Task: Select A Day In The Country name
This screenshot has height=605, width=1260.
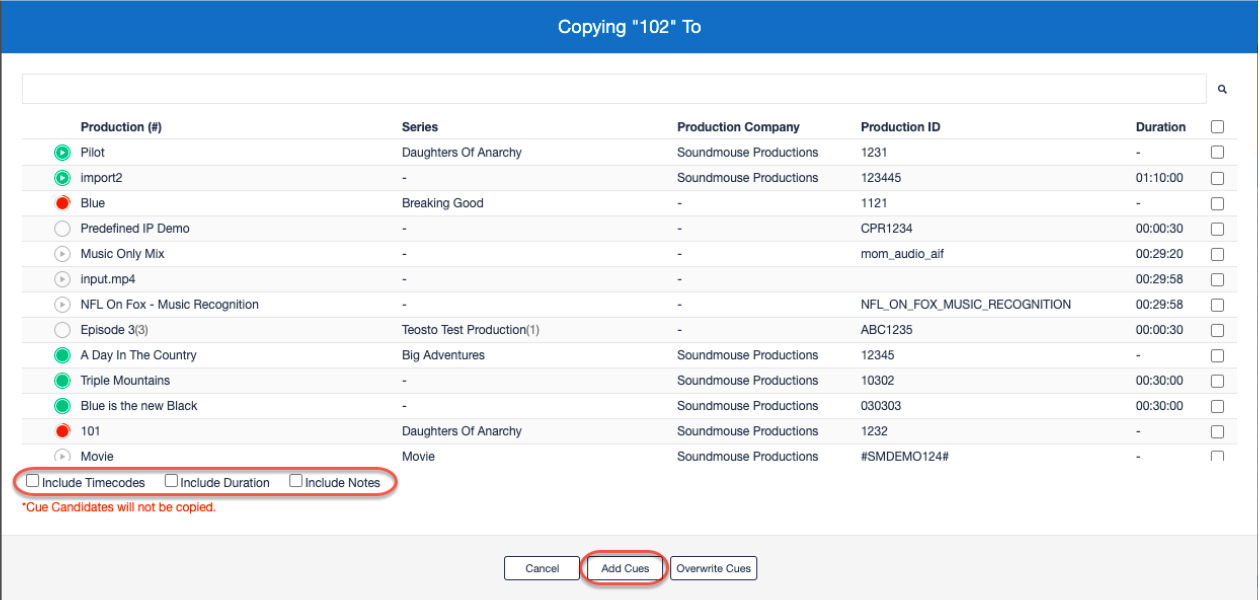Action: 138,355
